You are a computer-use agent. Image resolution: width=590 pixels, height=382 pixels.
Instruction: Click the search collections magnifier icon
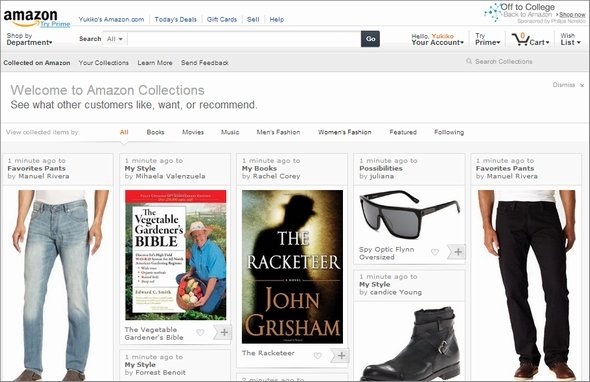469,61
